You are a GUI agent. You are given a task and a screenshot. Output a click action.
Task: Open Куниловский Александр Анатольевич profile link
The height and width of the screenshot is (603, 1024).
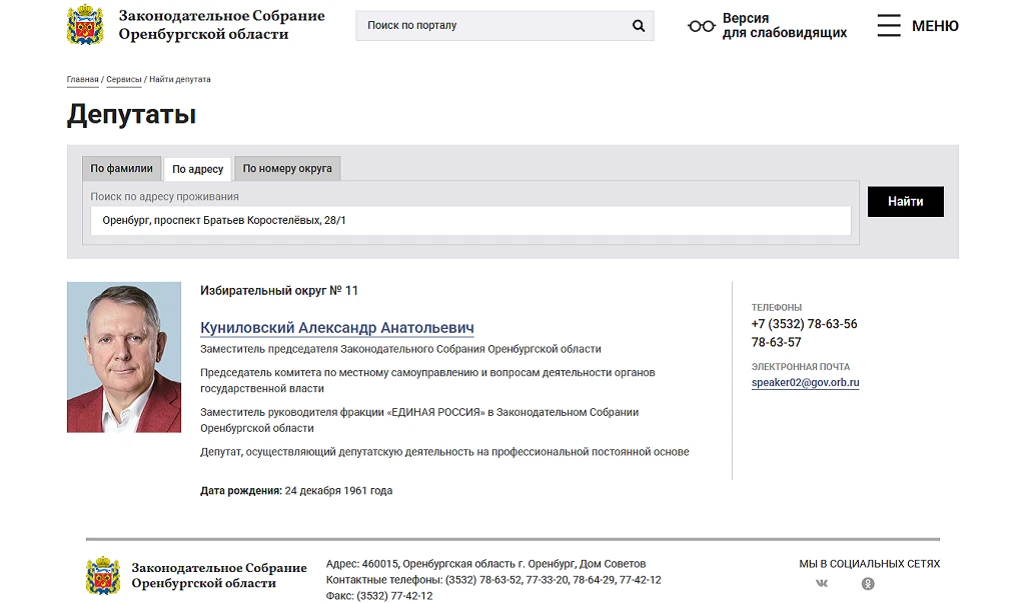pos(337,327)
